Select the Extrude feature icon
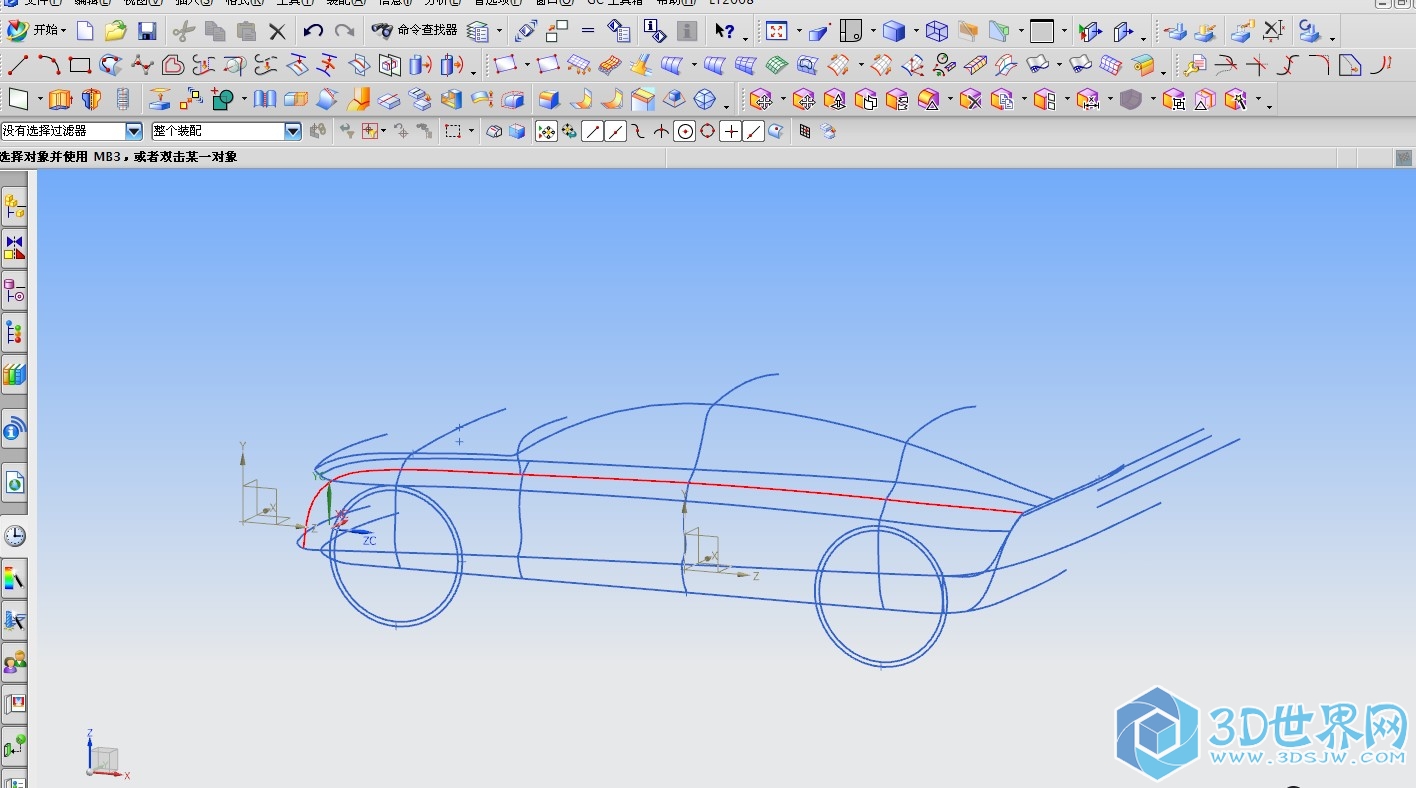Viewport: 1416px width, 788px height. click(x=61, y=99)
